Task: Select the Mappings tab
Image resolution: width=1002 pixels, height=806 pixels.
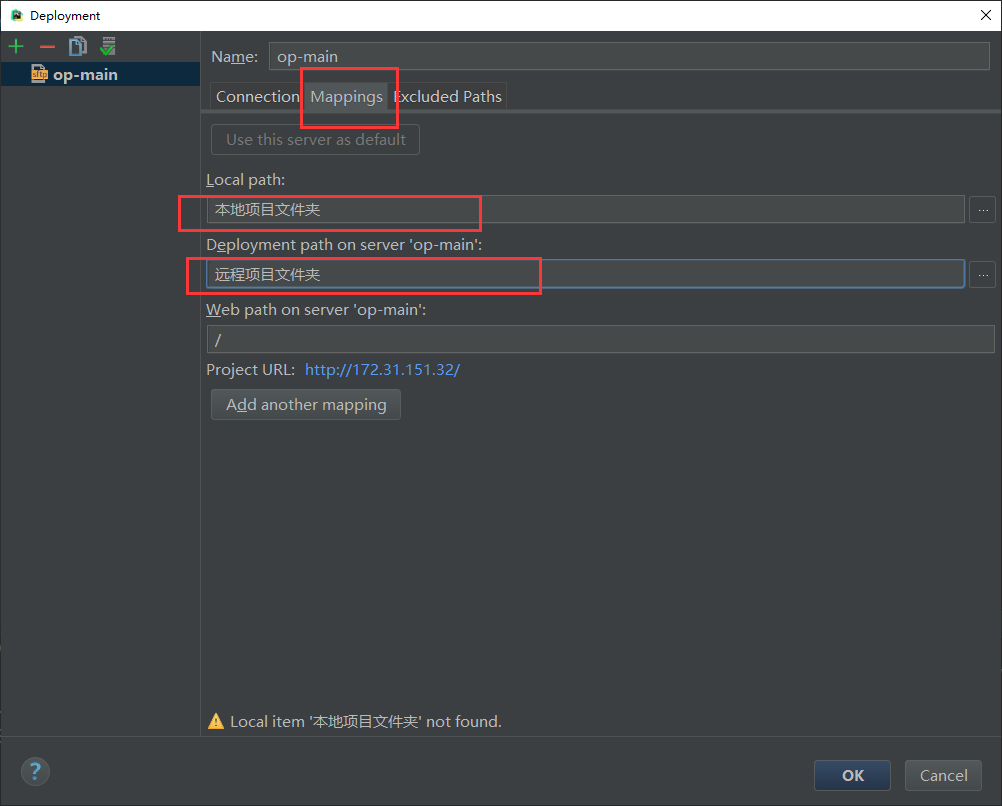Action: [347, 96]
